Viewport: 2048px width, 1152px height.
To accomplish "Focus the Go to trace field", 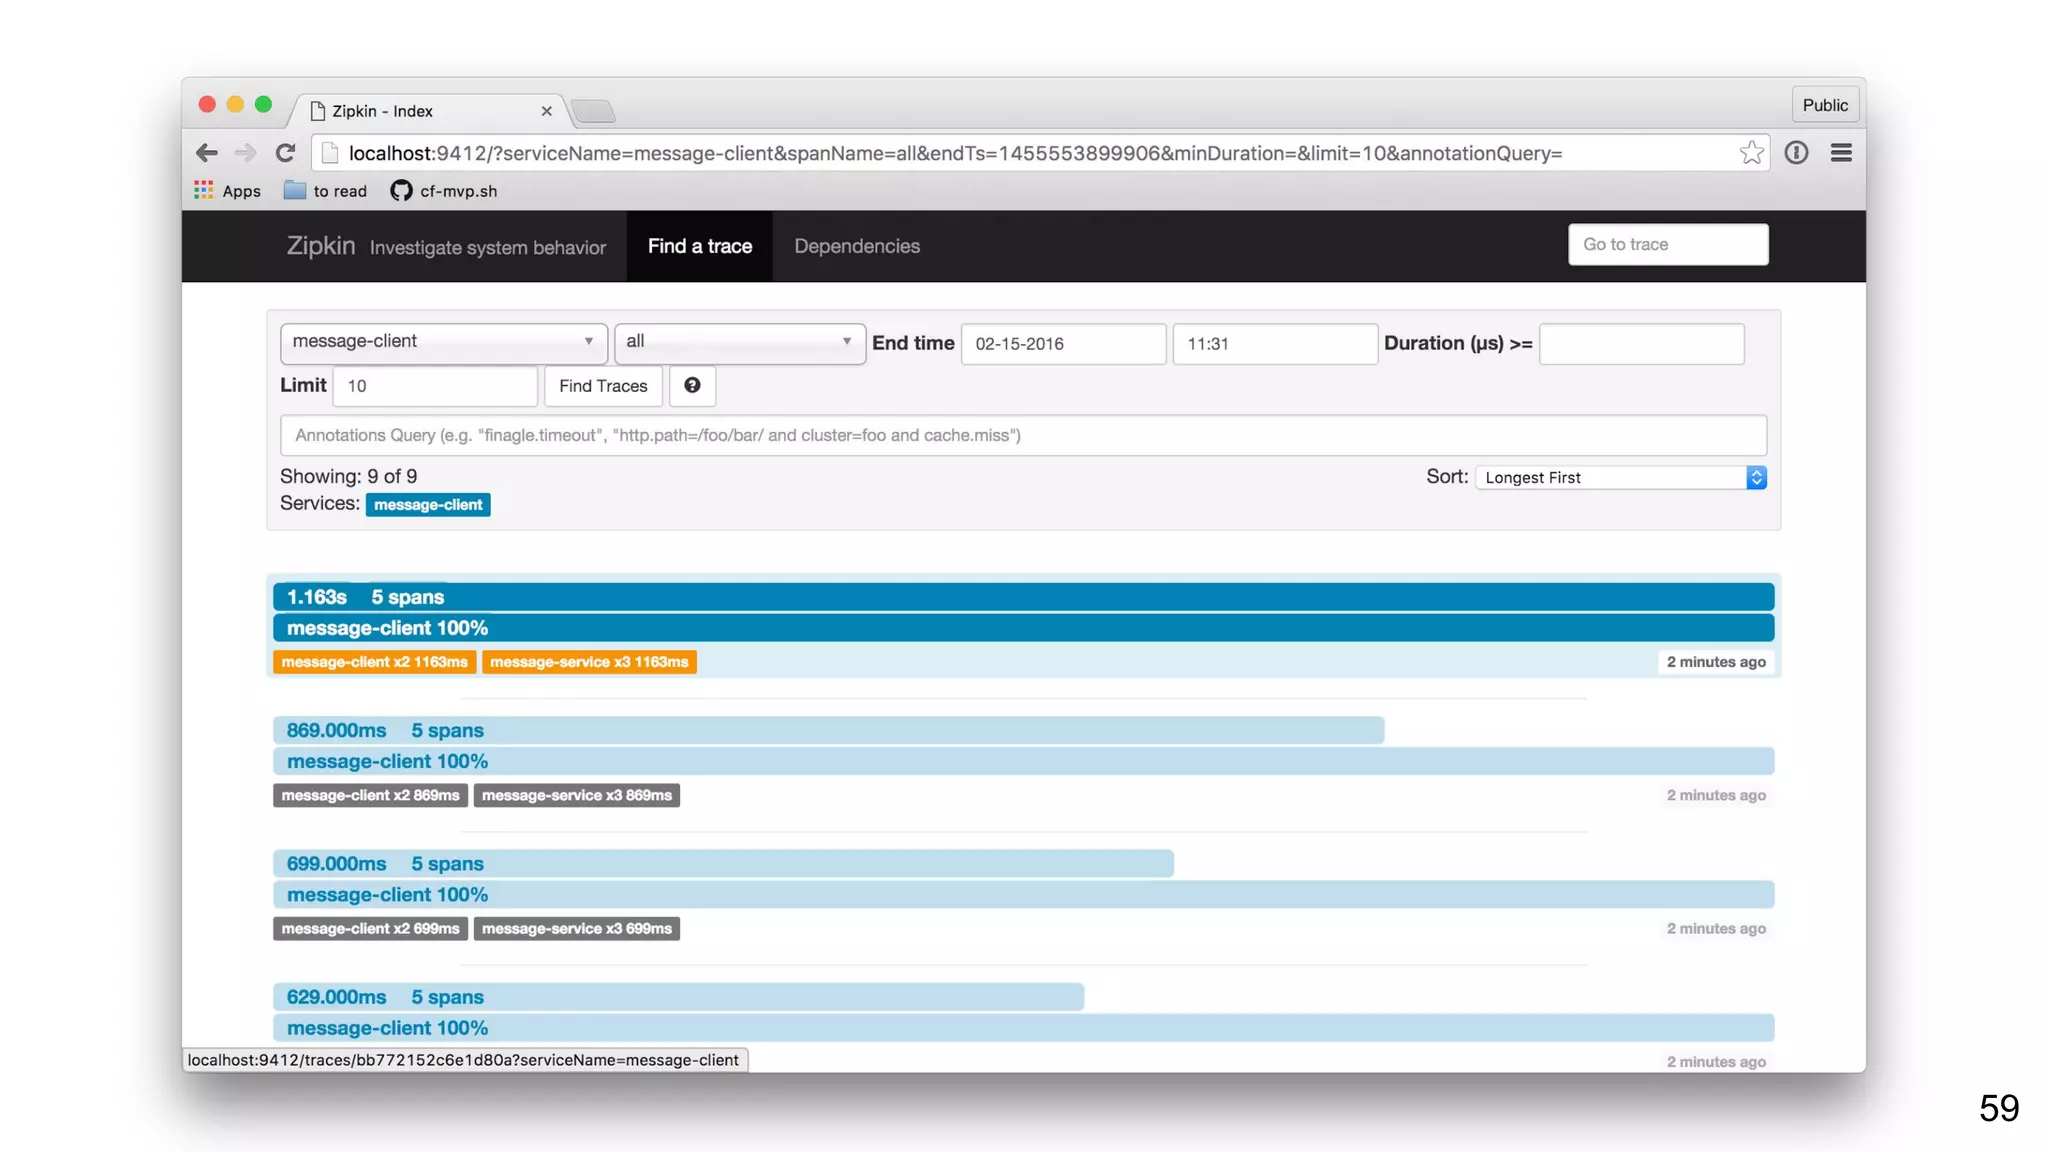I will (x=1667, y=245).
